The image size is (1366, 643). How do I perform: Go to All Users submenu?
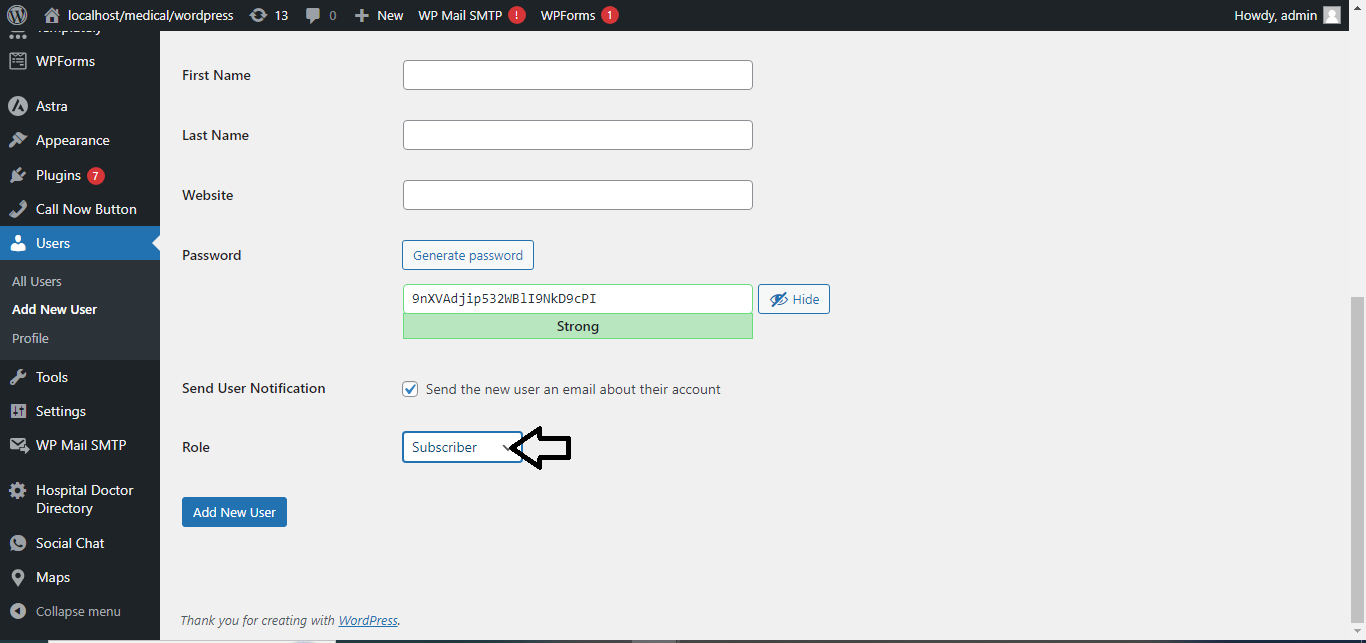coord(37,281)
